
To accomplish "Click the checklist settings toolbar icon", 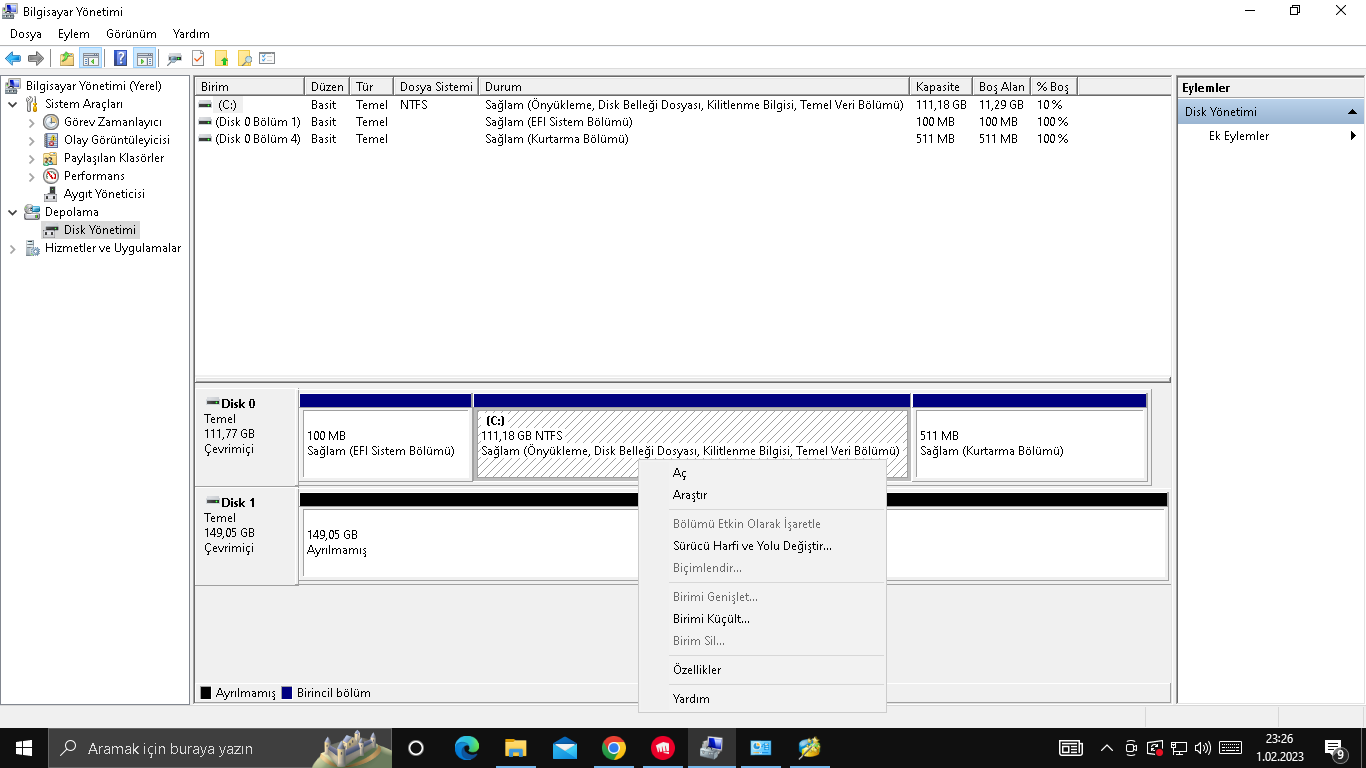I will [267, 59].
